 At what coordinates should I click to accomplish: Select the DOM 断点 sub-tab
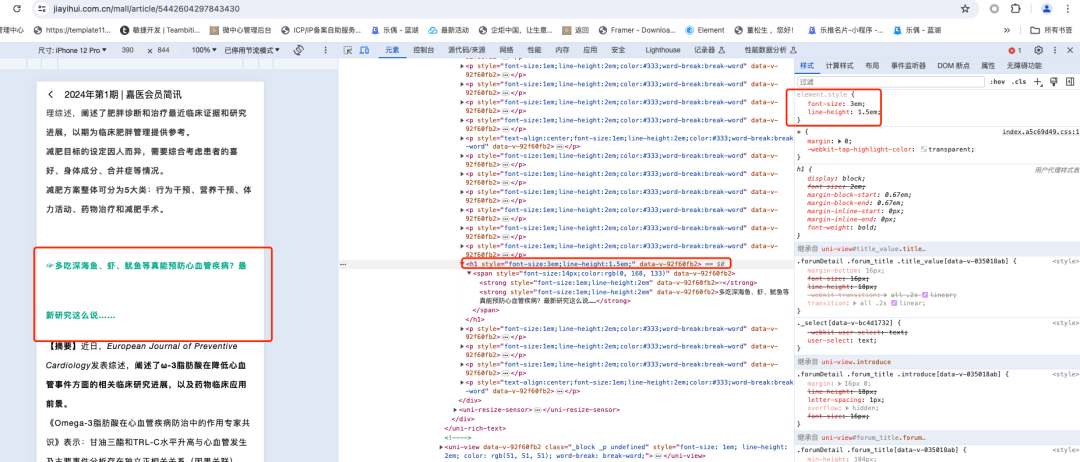point(954,65)
